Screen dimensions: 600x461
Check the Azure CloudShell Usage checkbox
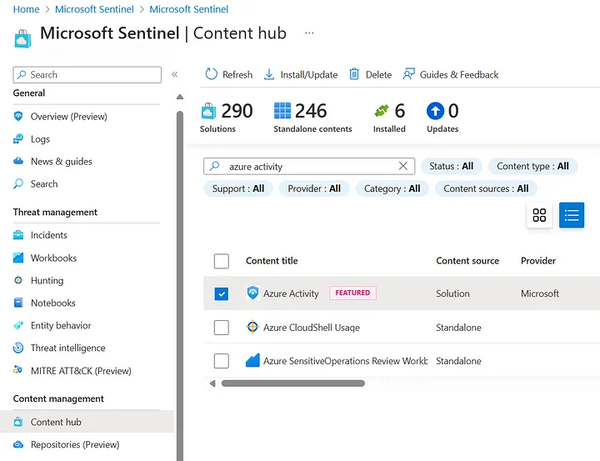221,327
